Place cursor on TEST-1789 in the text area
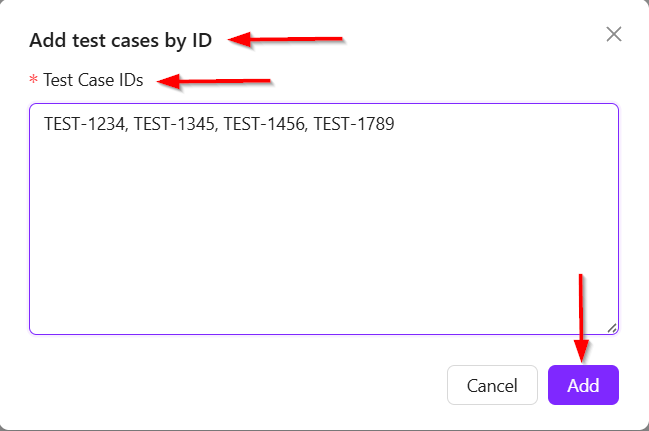649x431 pixels. [354, 124]
